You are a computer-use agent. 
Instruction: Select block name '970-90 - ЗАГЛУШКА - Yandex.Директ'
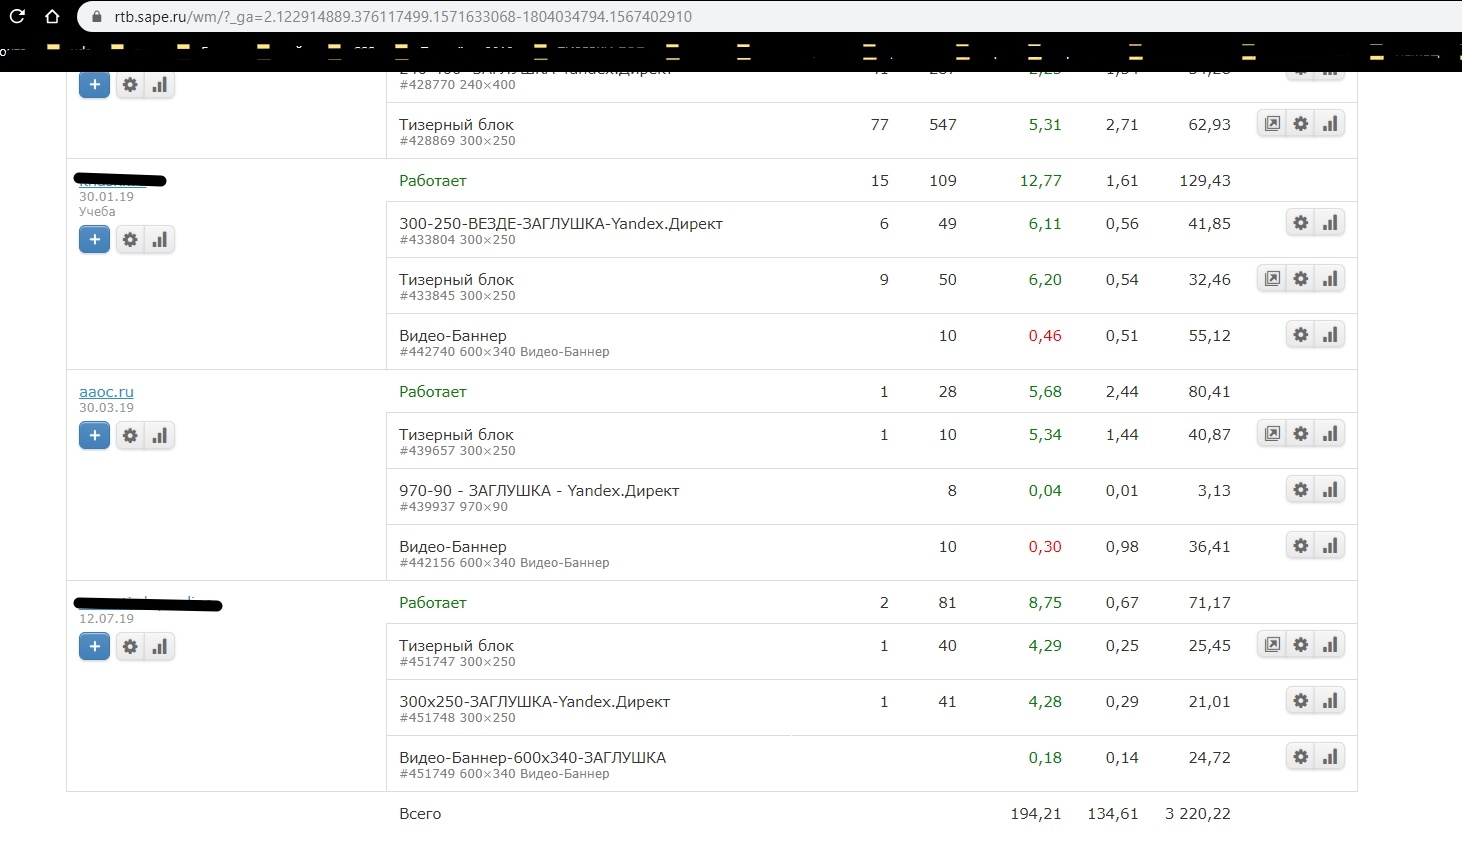tap(539, 491)
